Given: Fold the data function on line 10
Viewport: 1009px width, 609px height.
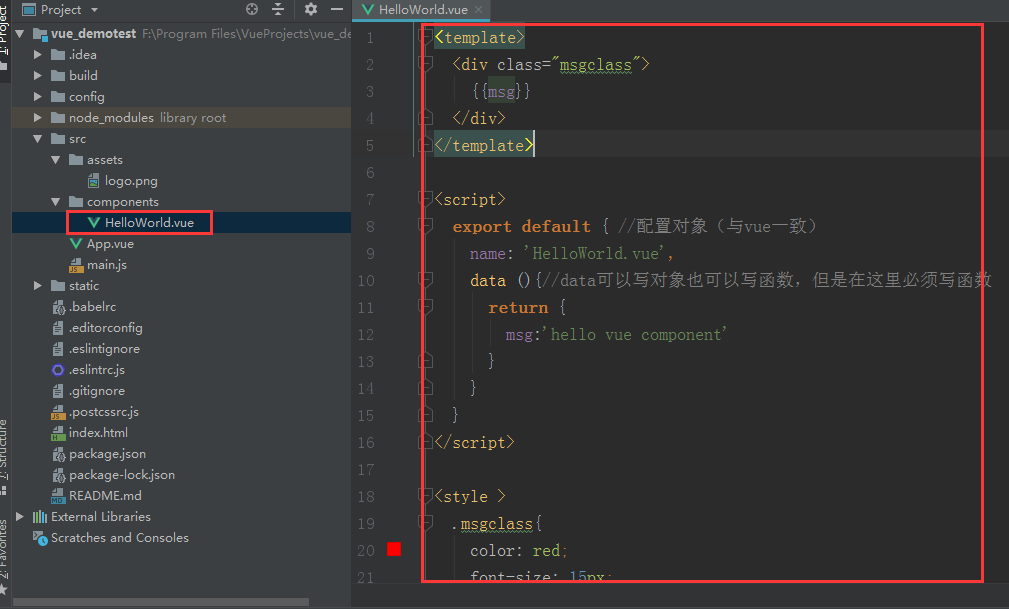Looking at the screenshot, I should pos(425,280).
